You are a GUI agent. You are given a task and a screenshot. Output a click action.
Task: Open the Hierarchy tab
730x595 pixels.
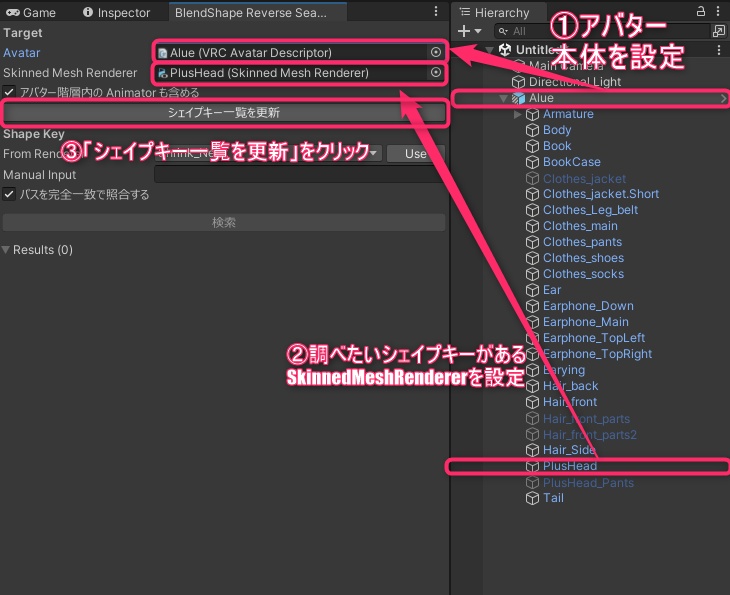494,13
